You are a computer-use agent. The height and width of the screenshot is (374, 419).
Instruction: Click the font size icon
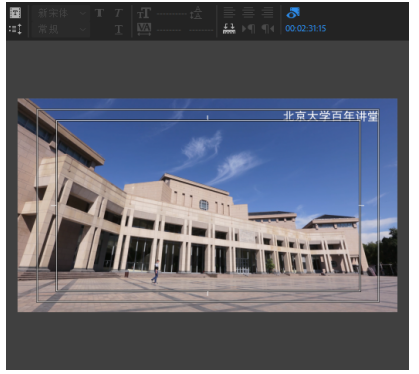(x=144, y=13)
